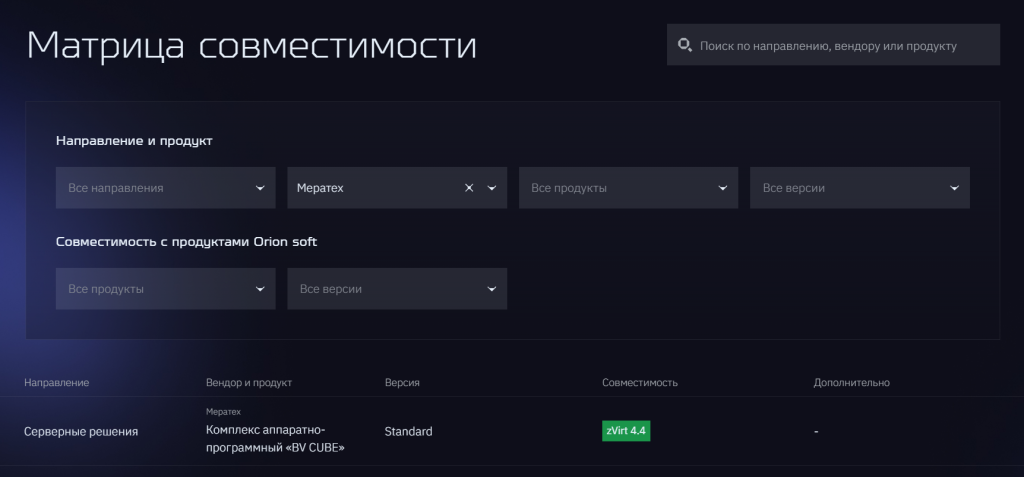Click the Совместимость с продуктами Orion soft label
This screenshot has width=1024, height=477.
click(x=187, y=242)
